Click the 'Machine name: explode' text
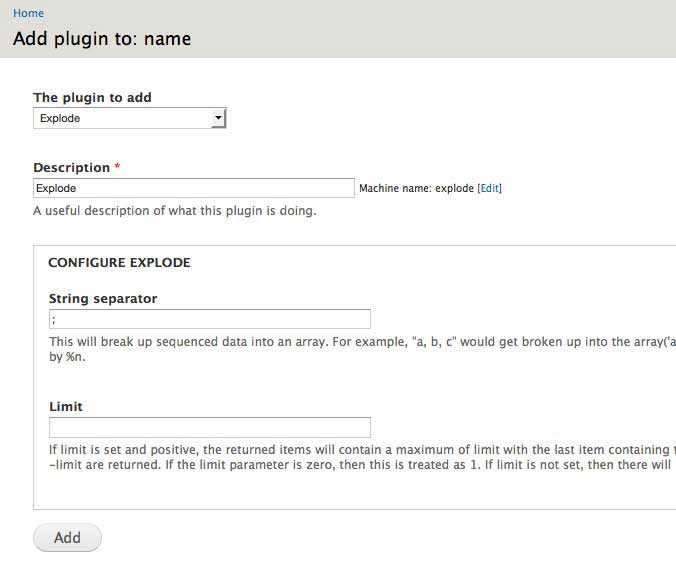This screenshot has width=676, height=565. coord(415,188)
